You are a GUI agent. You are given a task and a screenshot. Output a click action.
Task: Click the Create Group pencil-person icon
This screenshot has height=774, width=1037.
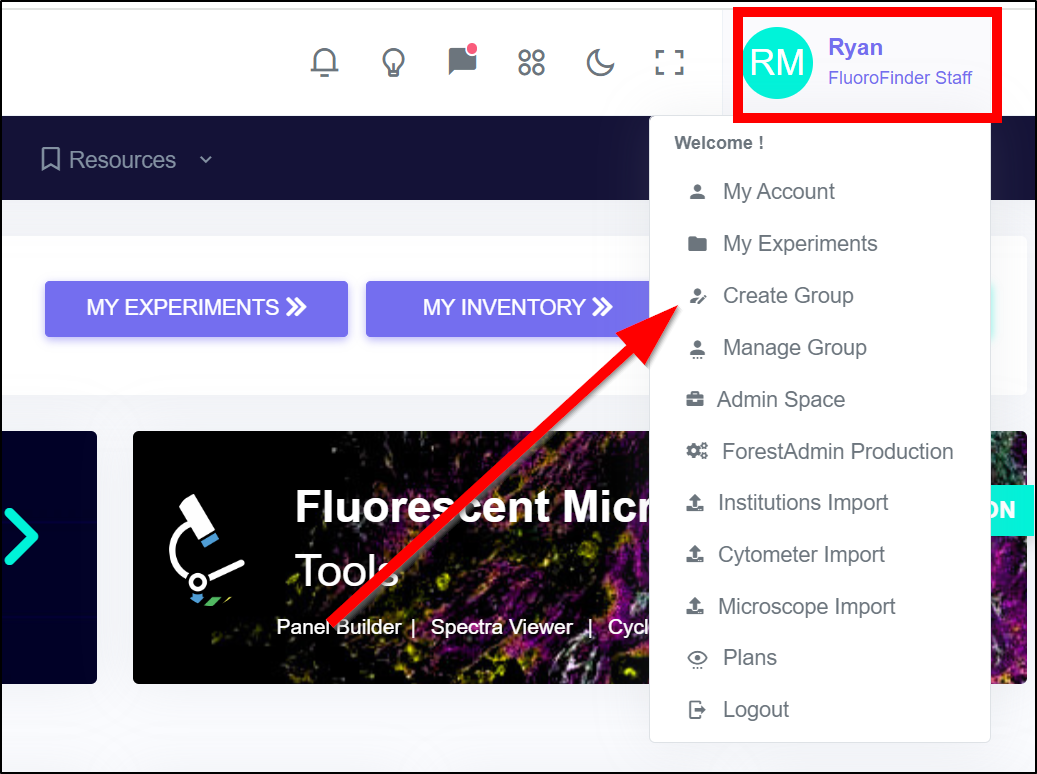point(698,296)
